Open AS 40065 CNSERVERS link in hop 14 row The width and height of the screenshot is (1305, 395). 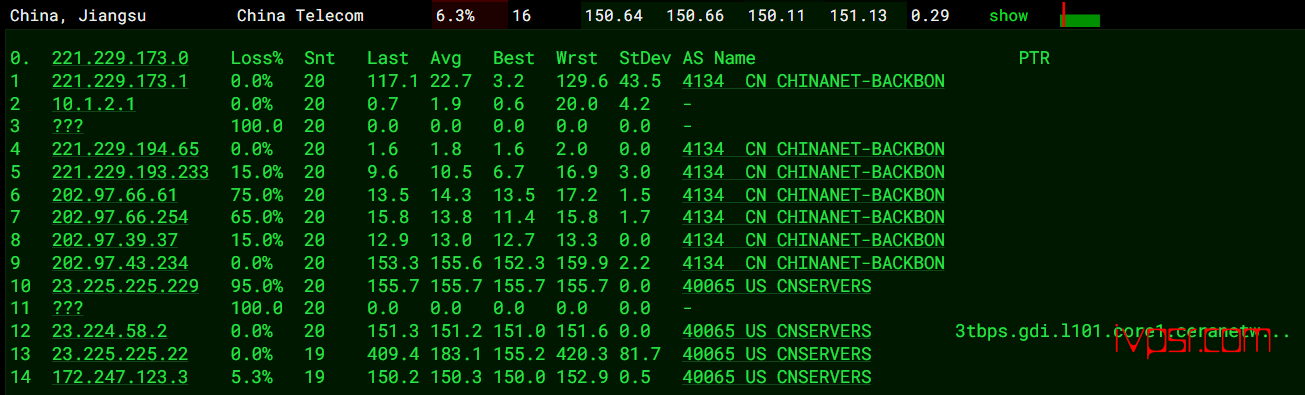(777, 377)
